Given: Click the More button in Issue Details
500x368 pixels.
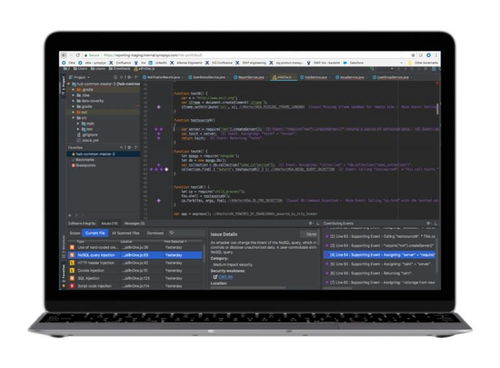Looking at the screenshot, I should pos(310,234).
